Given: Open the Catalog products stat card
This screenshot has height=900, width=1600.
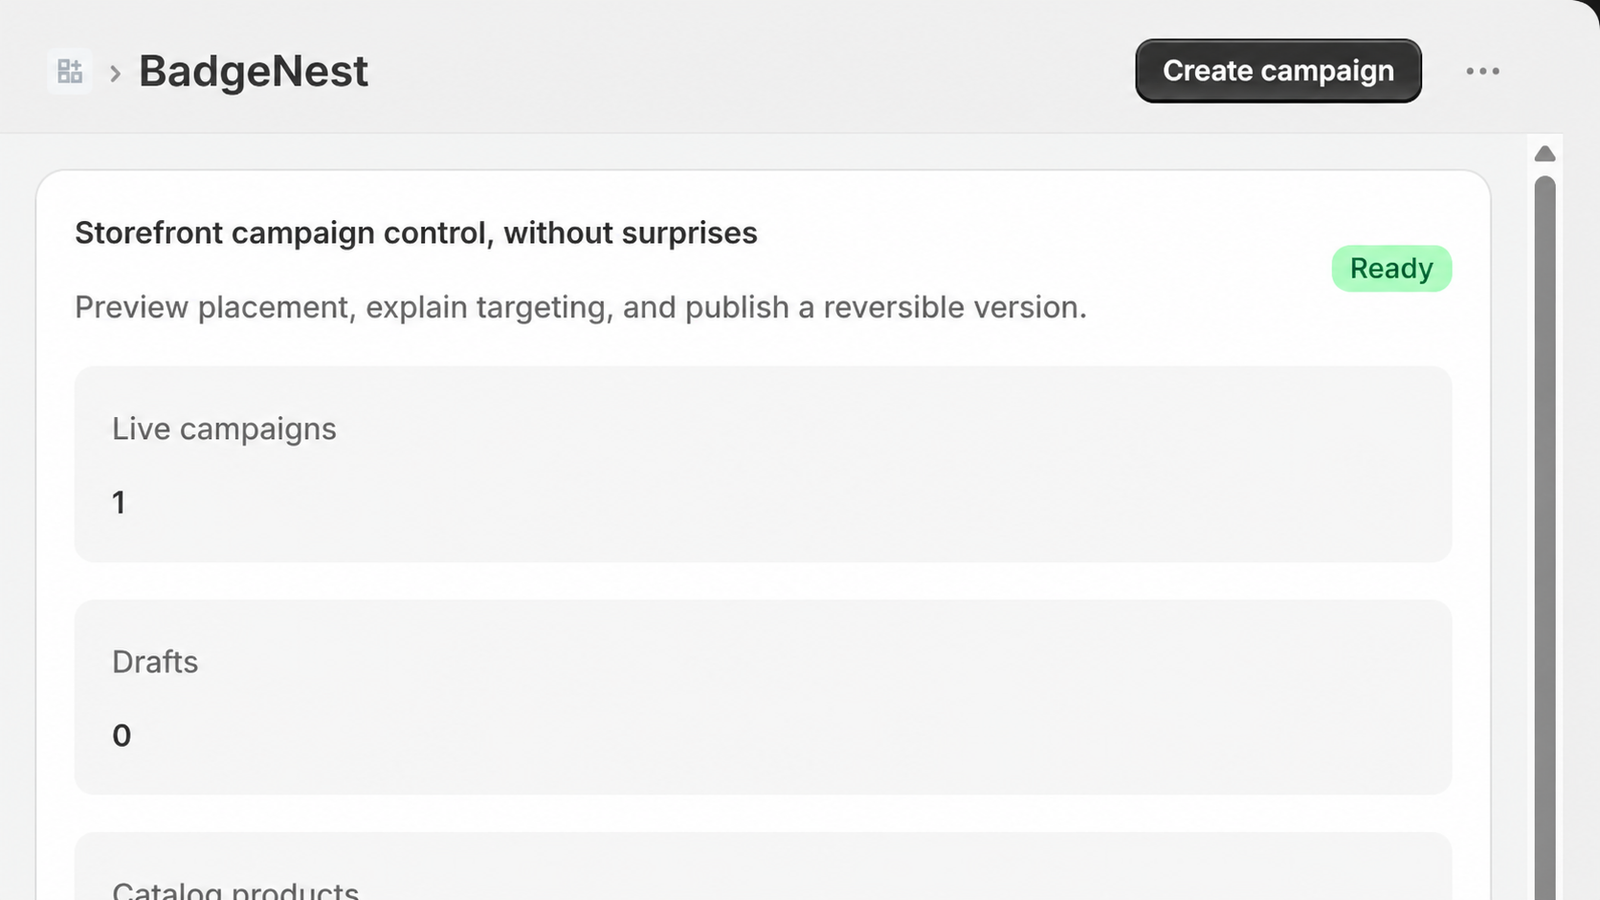Looking at the screenshot, I should [x=763, y=866].
